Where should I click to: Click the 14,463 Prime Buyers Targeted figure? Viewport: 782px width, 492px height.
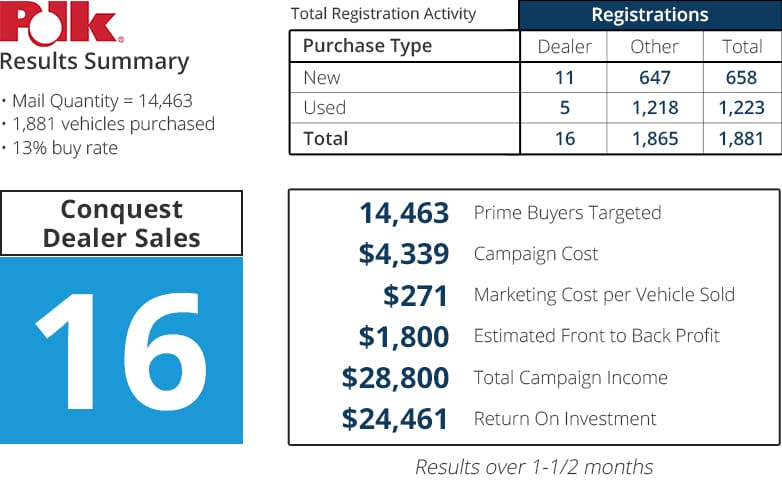404,213
